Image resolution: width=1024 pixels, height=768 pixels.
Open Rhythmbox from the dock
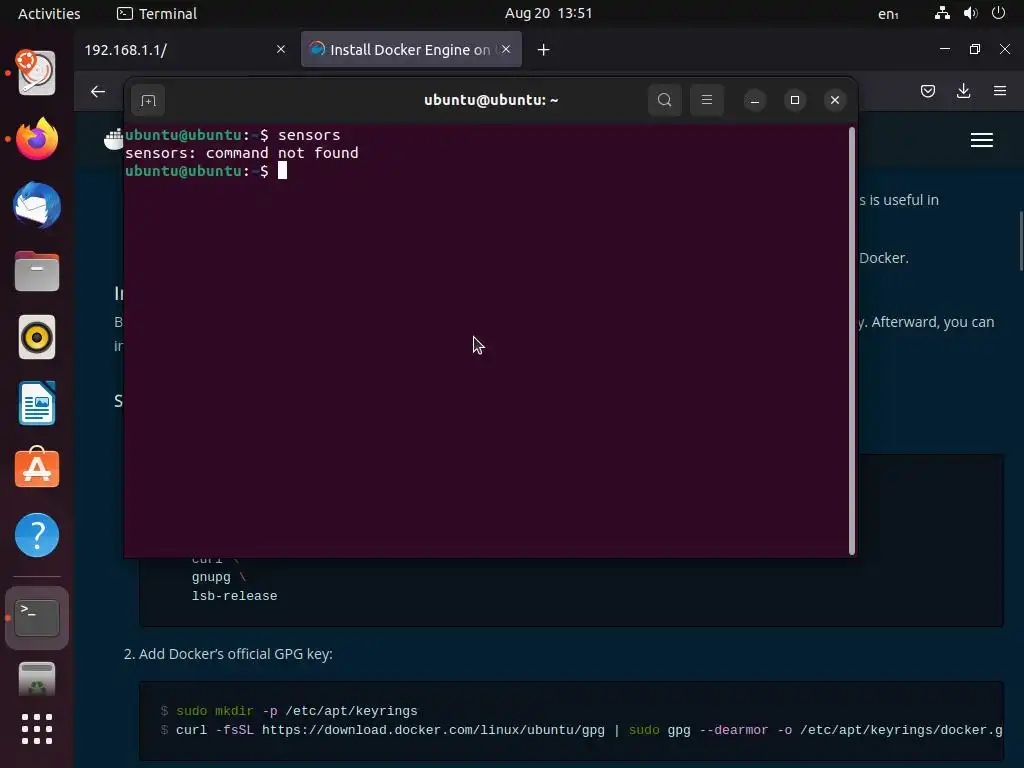37,338
